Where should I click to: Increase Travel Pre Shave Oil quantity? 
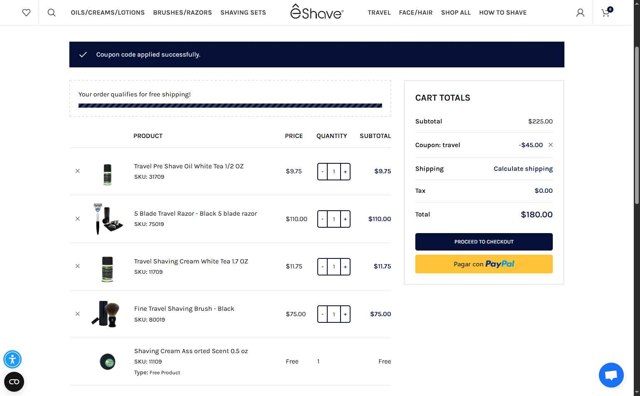coord(345,171)
